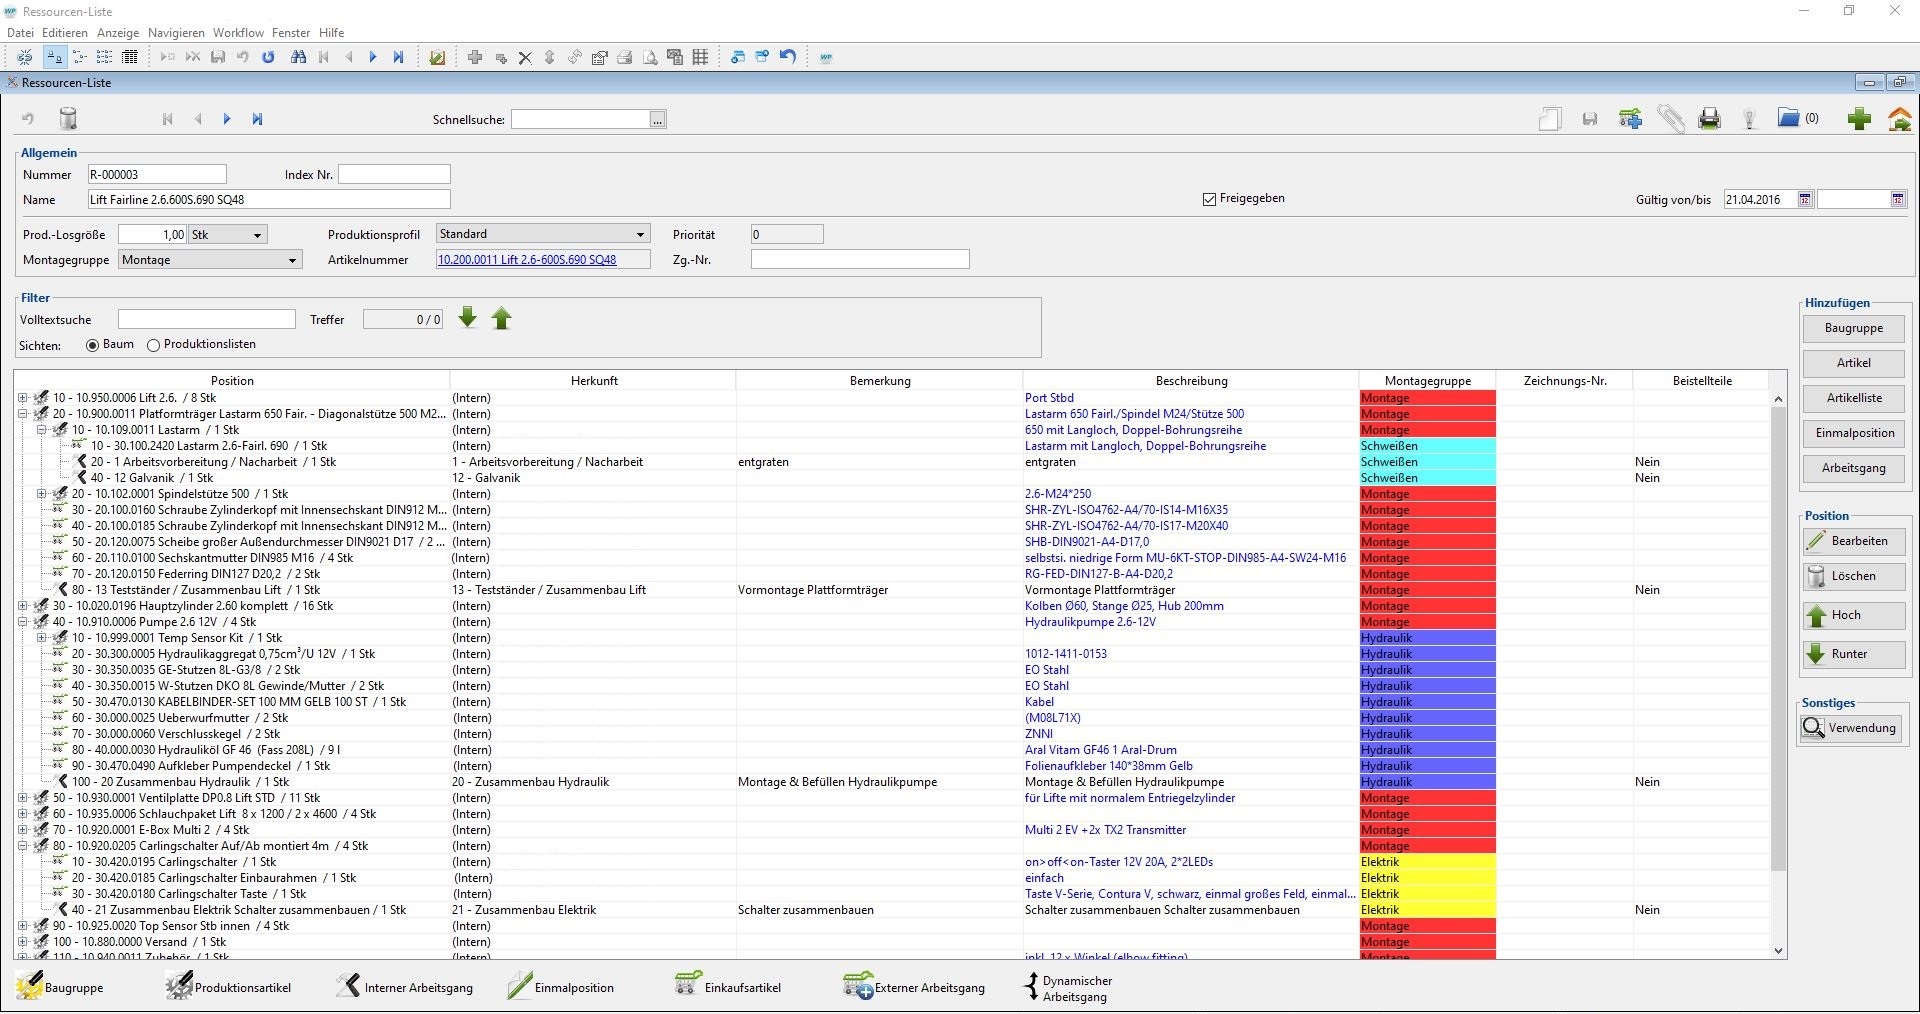Open the Produktionsprofil dropdown
The width and height of the screenshot is (1920, 1014).
tap(640, 234)
